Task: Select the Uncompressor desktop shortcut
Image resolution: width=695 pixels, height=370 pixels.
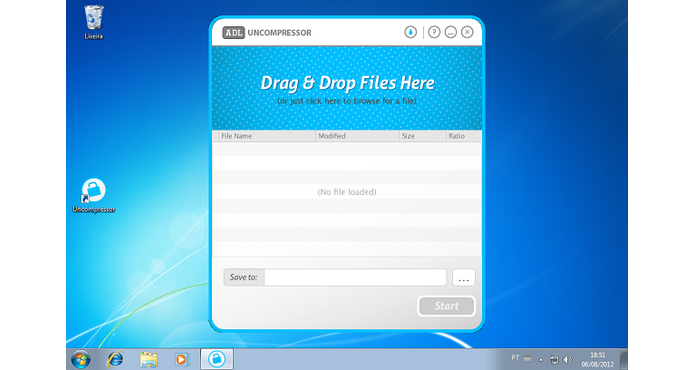Action: pos(94,195)
